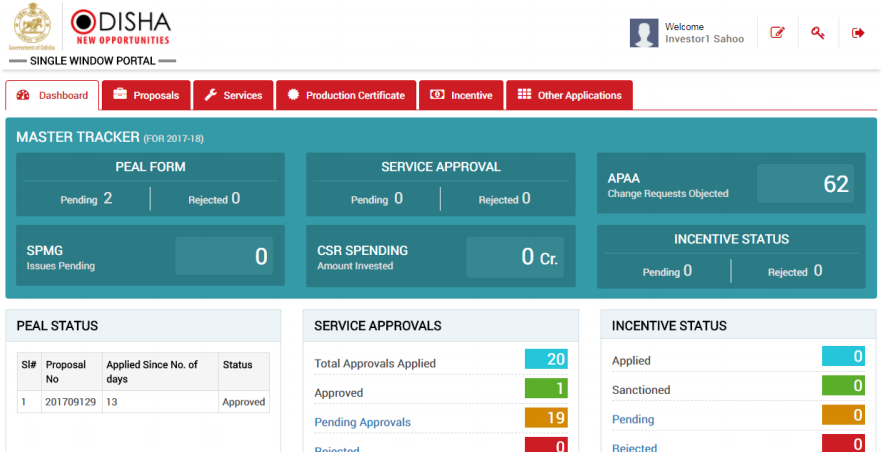
Task: Click the user avatar picture
Action: [x=644, y=33]
